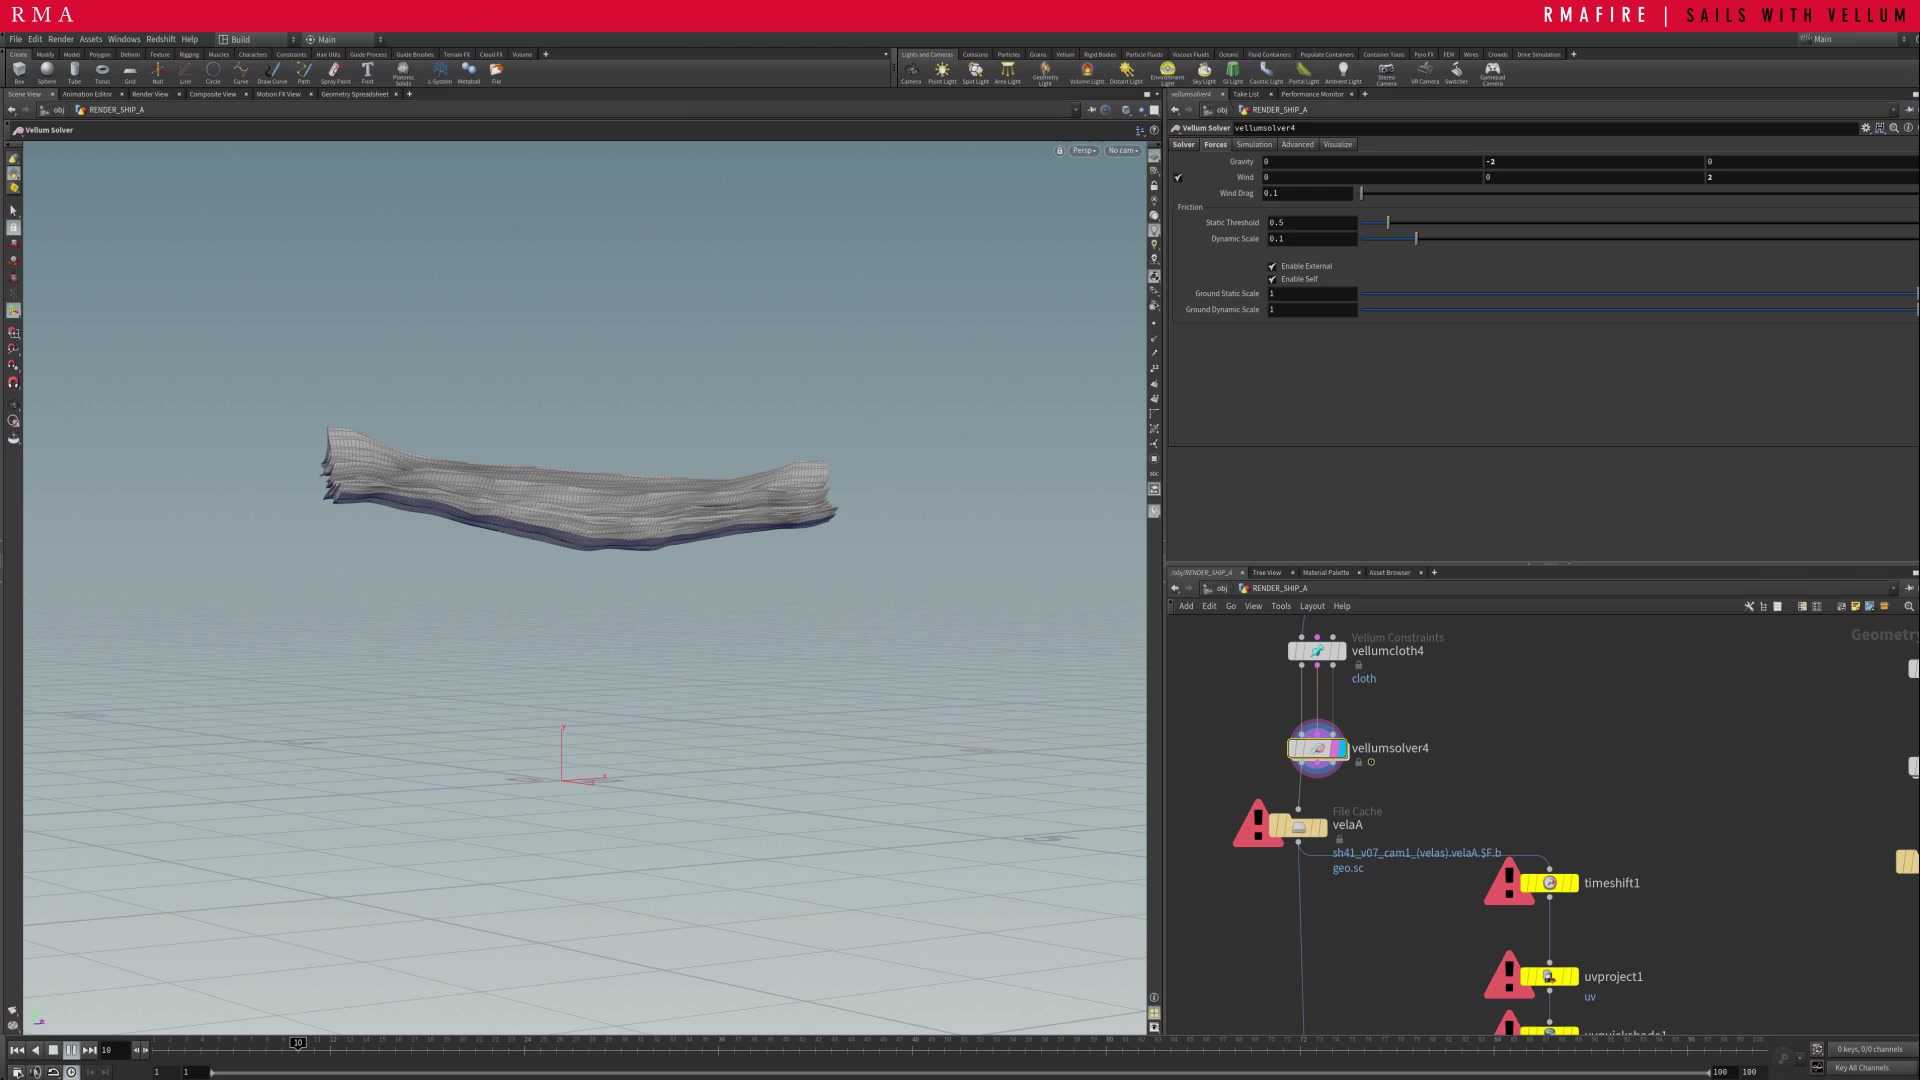Viewport: 1920px width, 1080px height.
Task: Add new tab after Performance Monitor
Action: click(x=1364, y=94)
